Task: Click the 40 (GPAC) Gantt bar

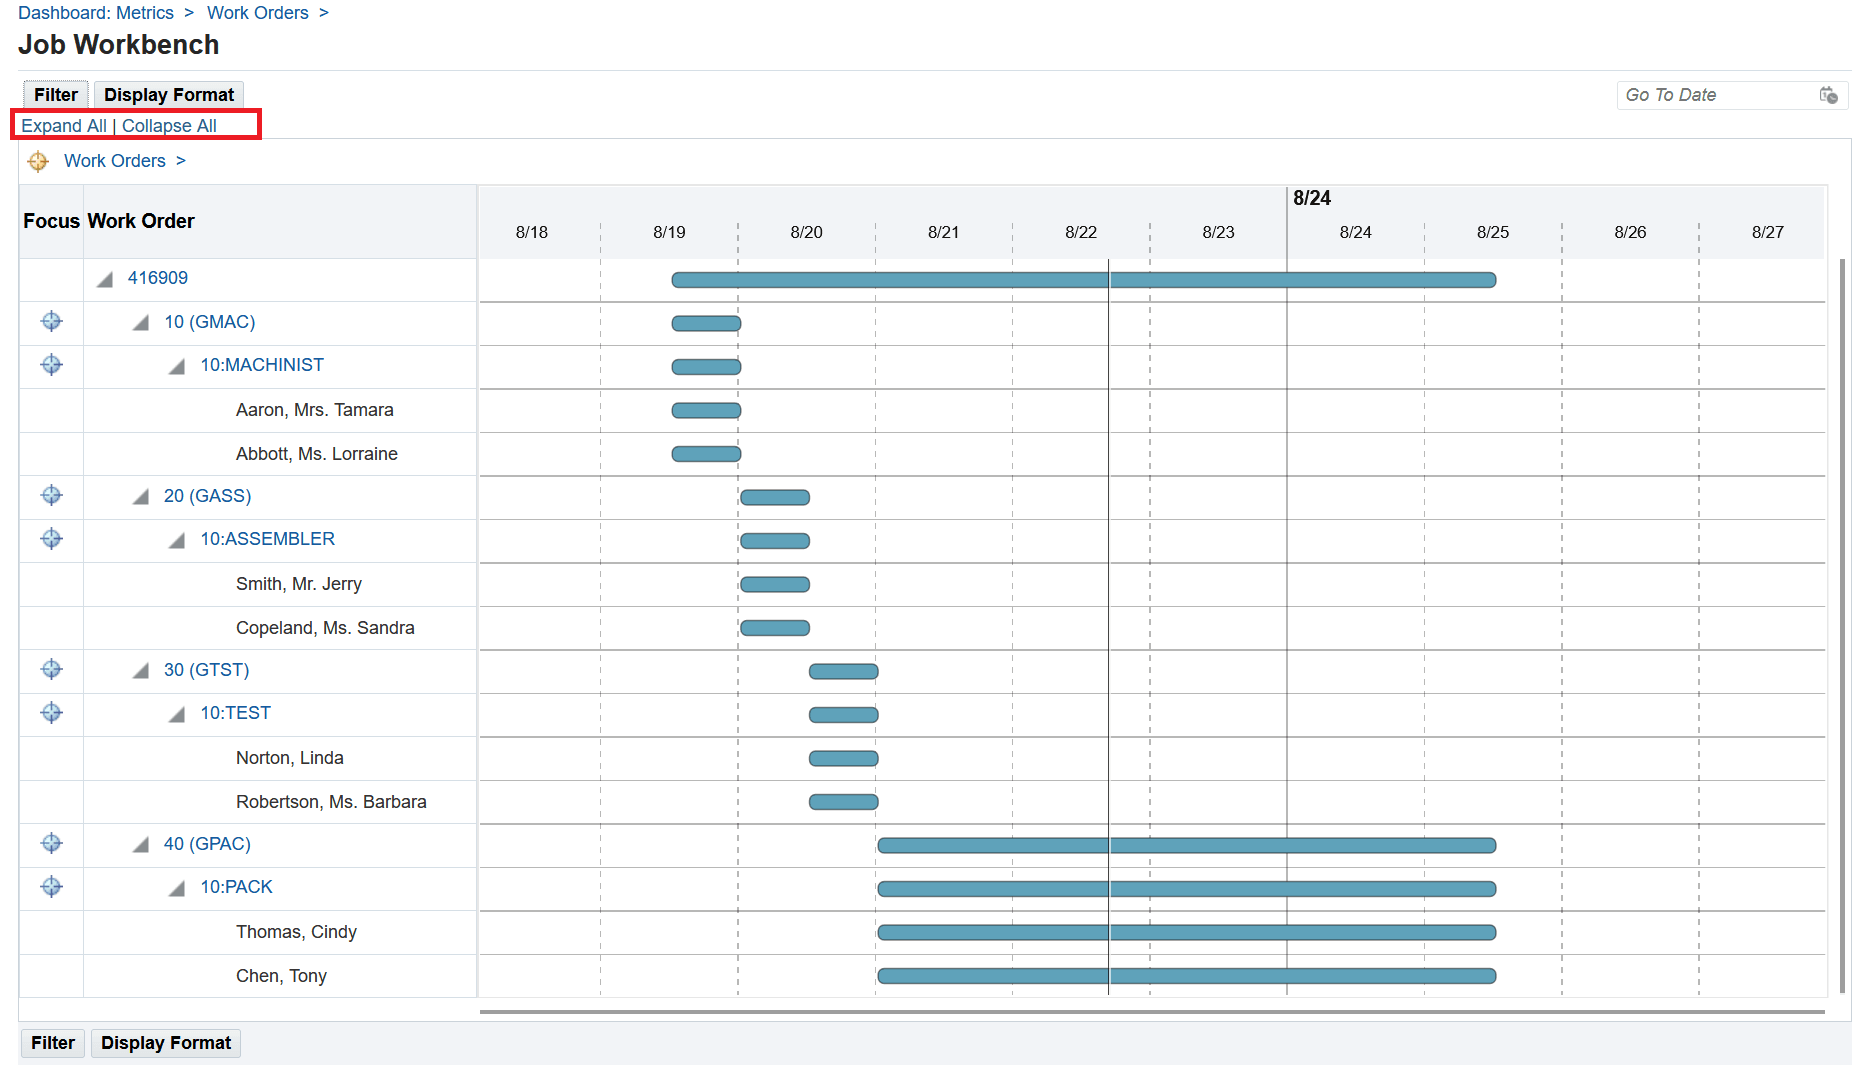Action: 1187,845
